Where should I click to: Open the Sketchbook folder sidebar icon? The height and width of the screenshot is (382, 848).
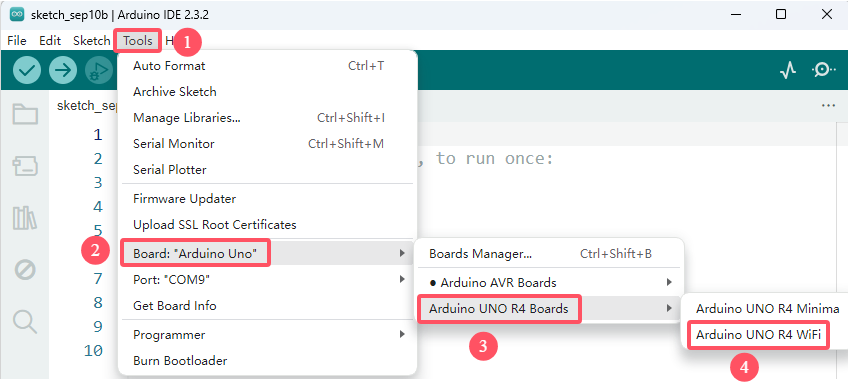(25, 115)
